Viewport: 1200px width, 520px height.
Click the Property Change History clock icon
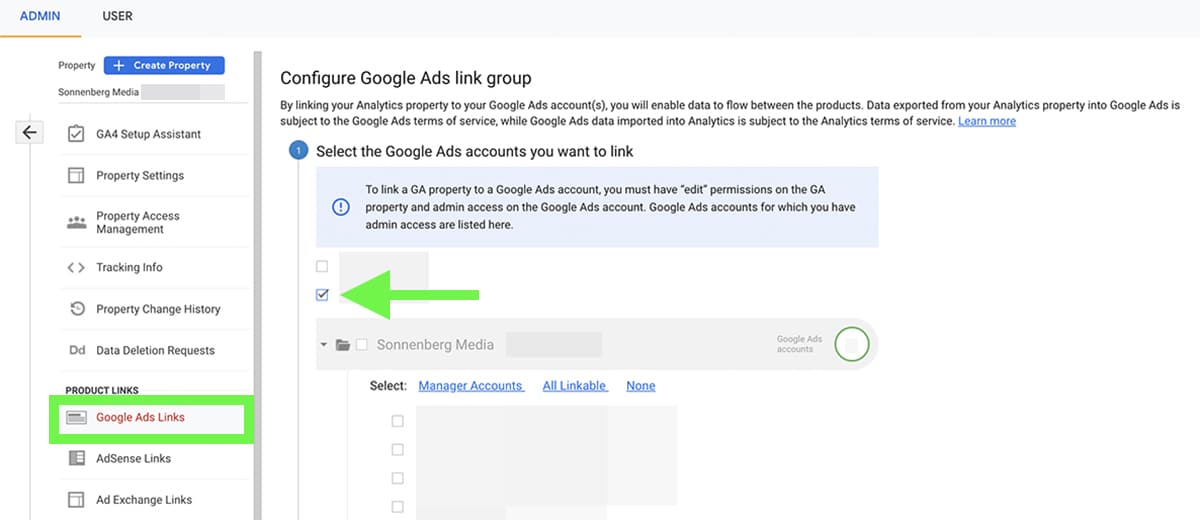pos(76,309)
